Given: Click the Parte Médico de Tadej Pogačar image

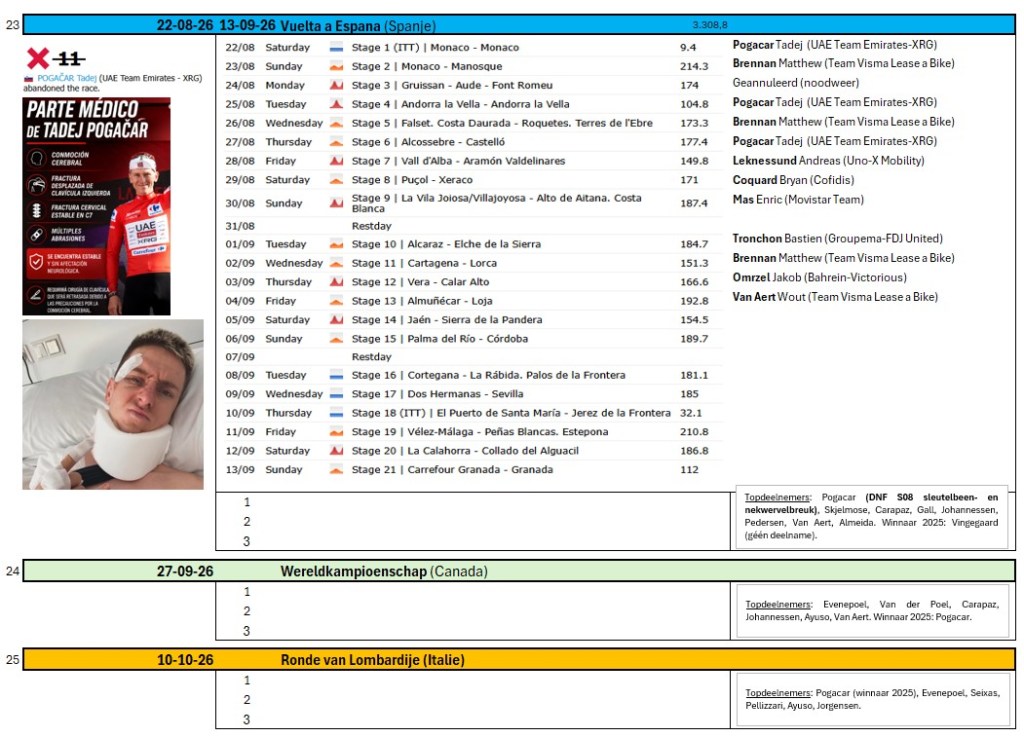Looking at the screenshot, I should 97,206.
